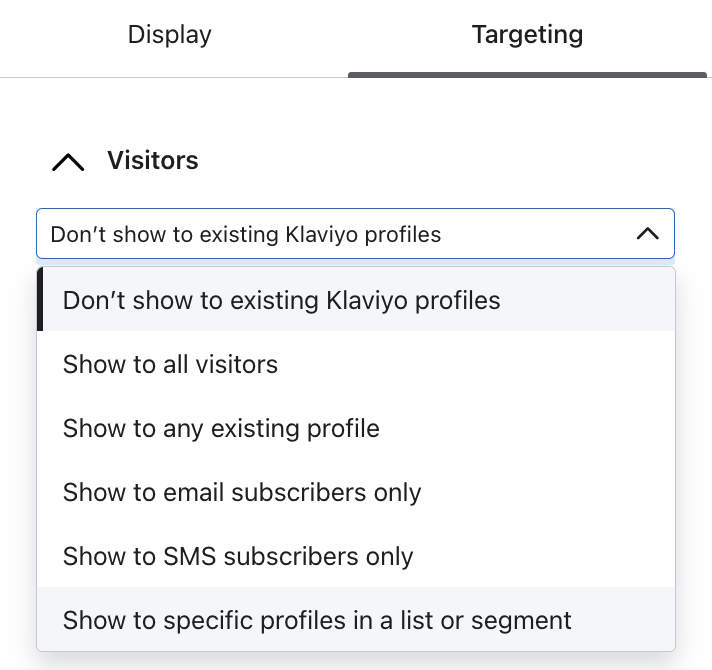
Task: Pick "Show to any existing profile"
Action: [221, 428]
